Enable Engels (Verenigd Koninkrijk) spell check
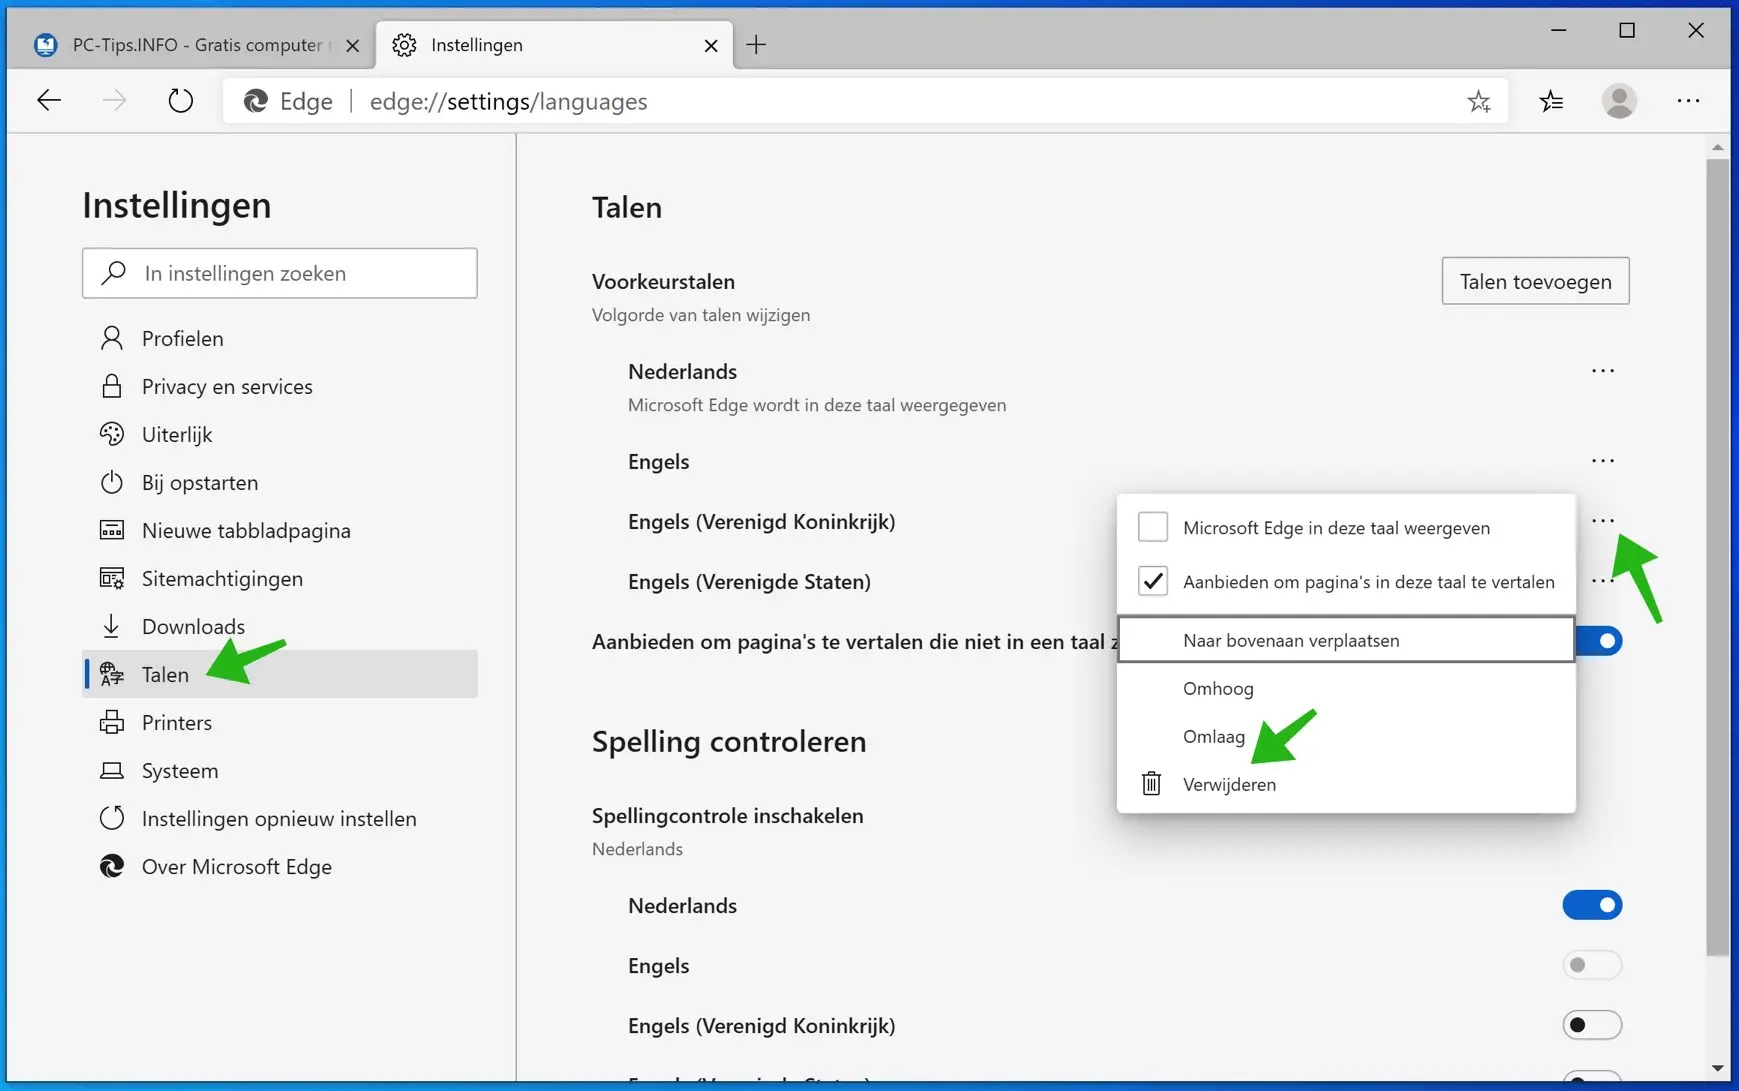This screenshot has height=1091, width=1739. tap(1592, 1025)
